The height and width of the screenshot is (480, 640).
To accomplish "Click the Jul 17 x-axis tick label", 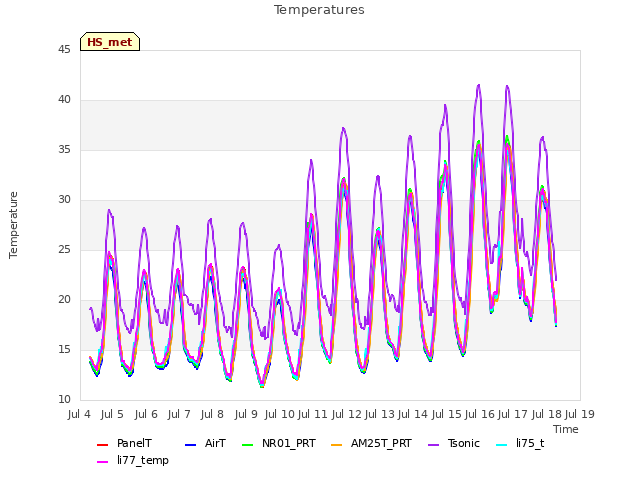I will pyautogui.click(x=513, y=414).
